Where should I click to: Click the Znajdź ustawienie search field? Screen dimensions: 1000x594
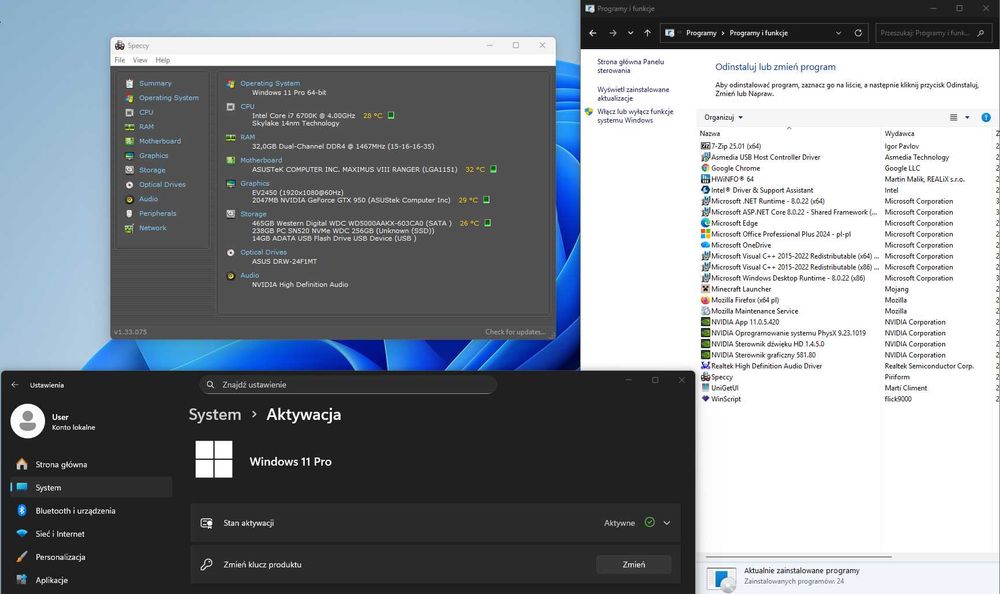[x=348, y=385]
